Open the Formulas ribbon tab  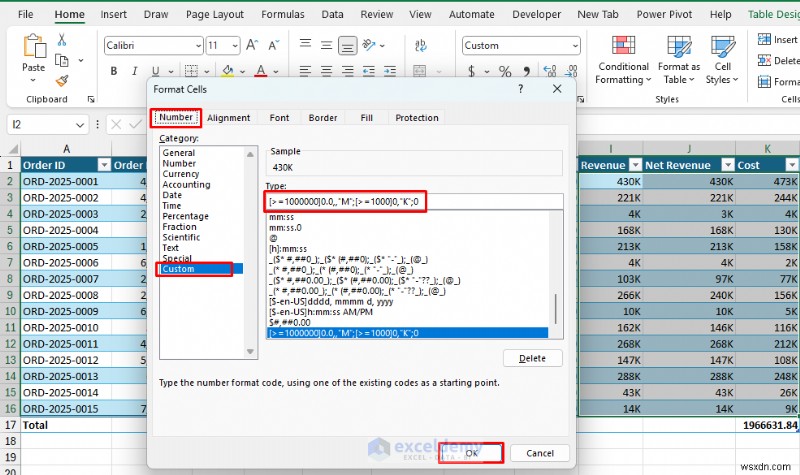[x=283, y=14]
